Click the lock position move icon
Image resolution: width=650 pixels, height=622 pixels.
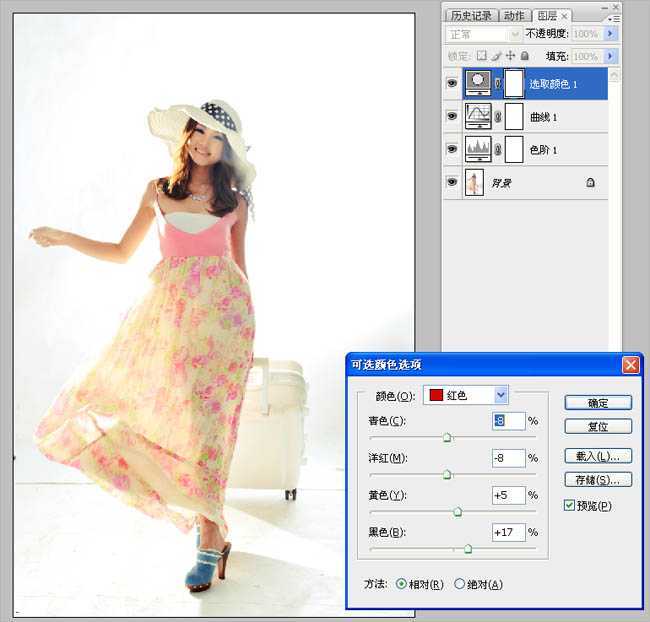[x=510, y=56]
